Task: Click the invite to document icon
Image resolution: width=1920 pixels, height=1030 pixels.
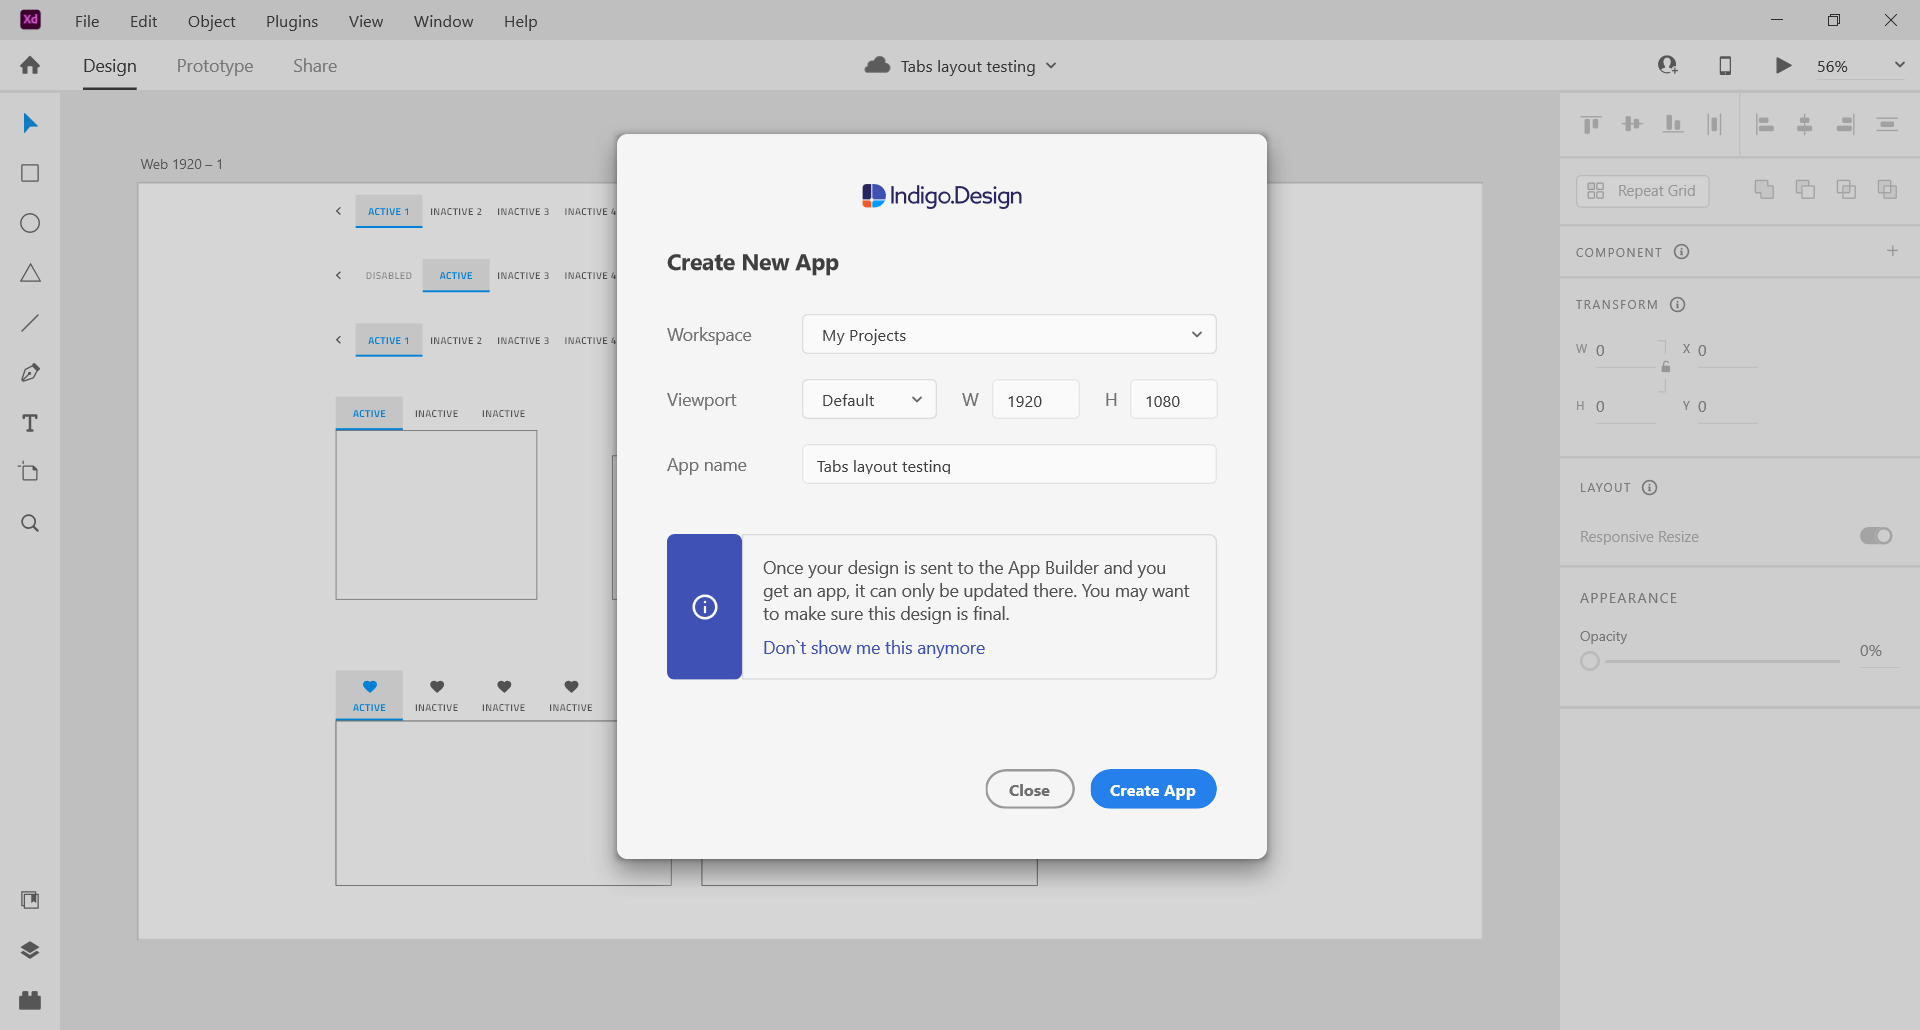Action: [x=1667, y=65]
